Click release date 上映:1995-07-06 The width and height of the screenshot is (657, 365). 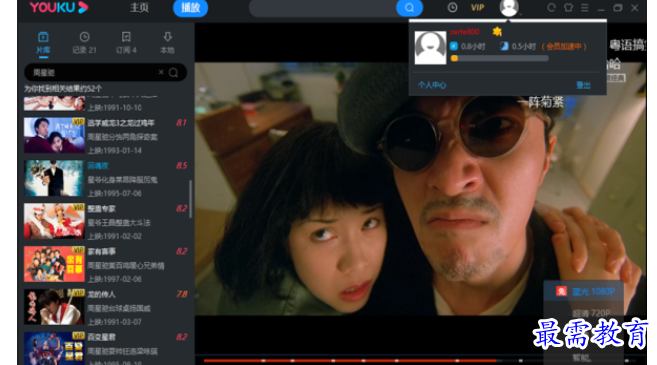tap(115, 193)
